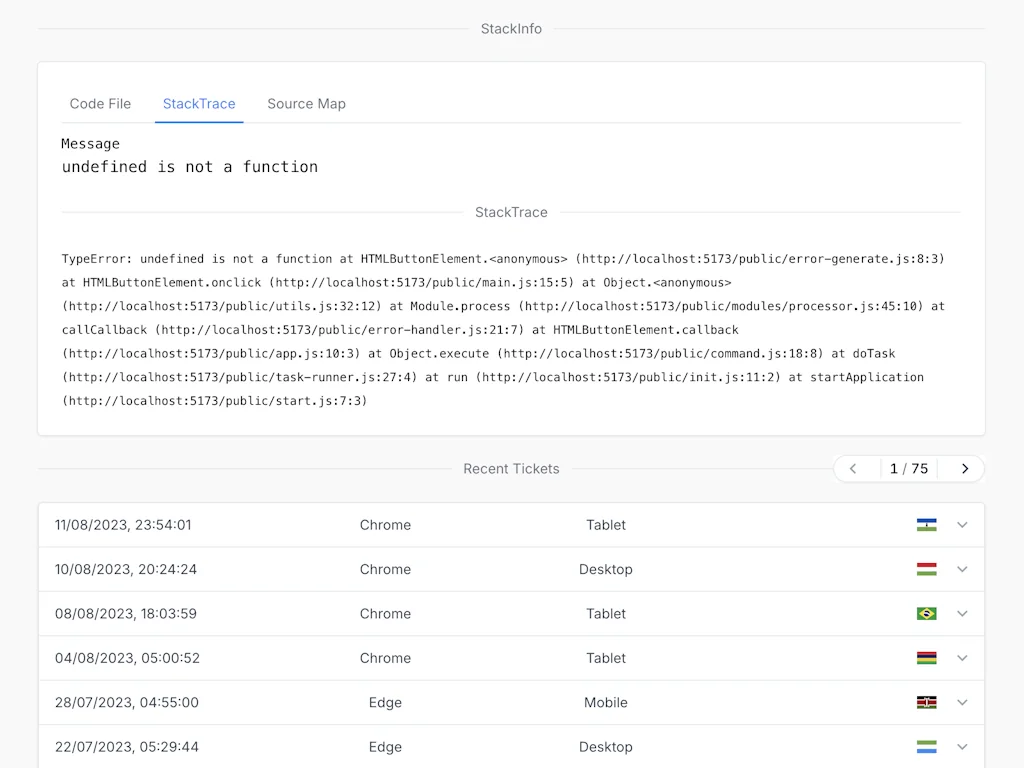Expand the 08/08/2023, 18:03:59 ticket chevron
This screenshot has height=768, width=1024.
962,614
